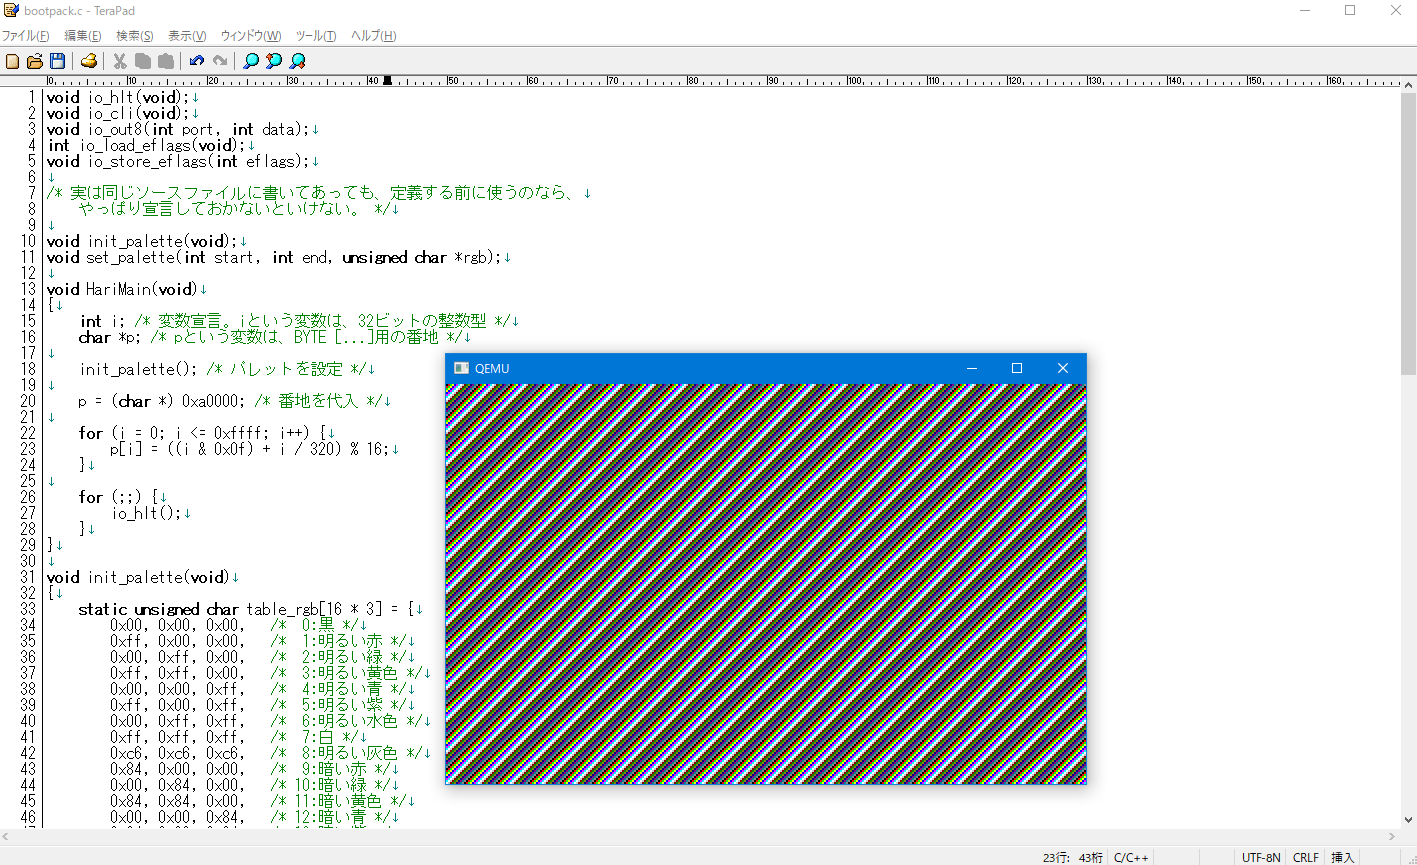Screen dimensions: 1417x865
Task: Open the ヘルプ(H) menu
Action: point(373,36)
